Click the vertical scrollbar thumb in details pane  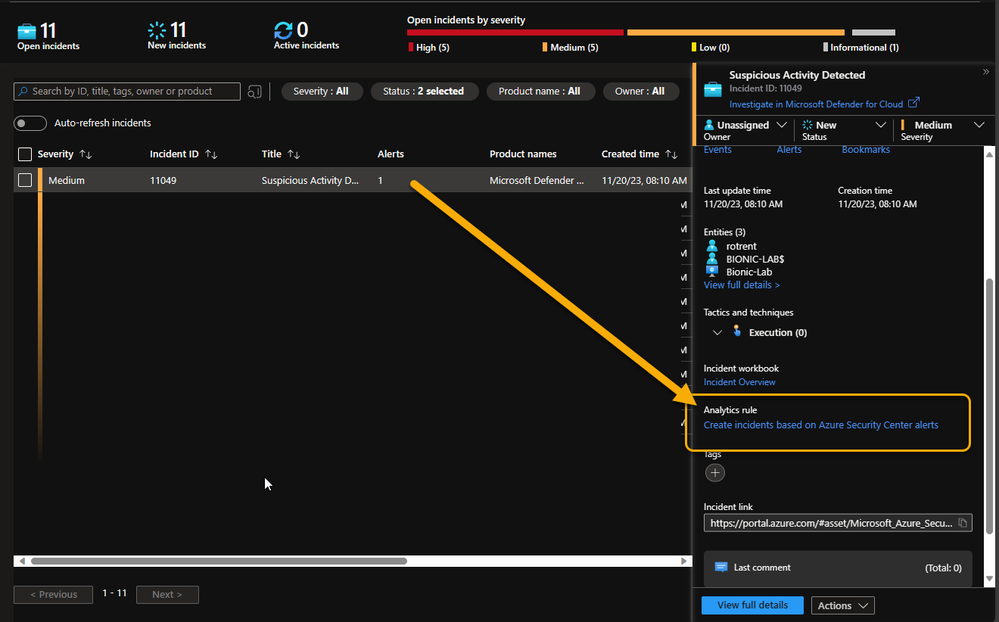point(989,406)
